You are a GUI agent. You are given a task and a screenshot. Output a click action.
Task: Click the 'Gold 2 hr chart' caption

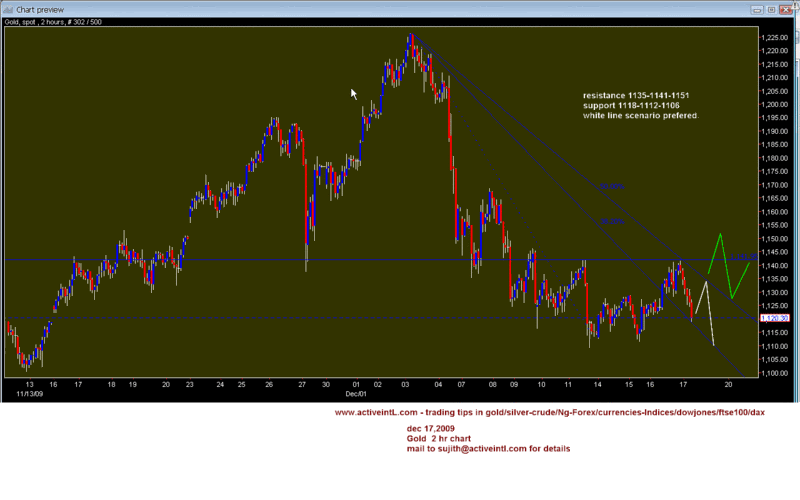(439, 439)
